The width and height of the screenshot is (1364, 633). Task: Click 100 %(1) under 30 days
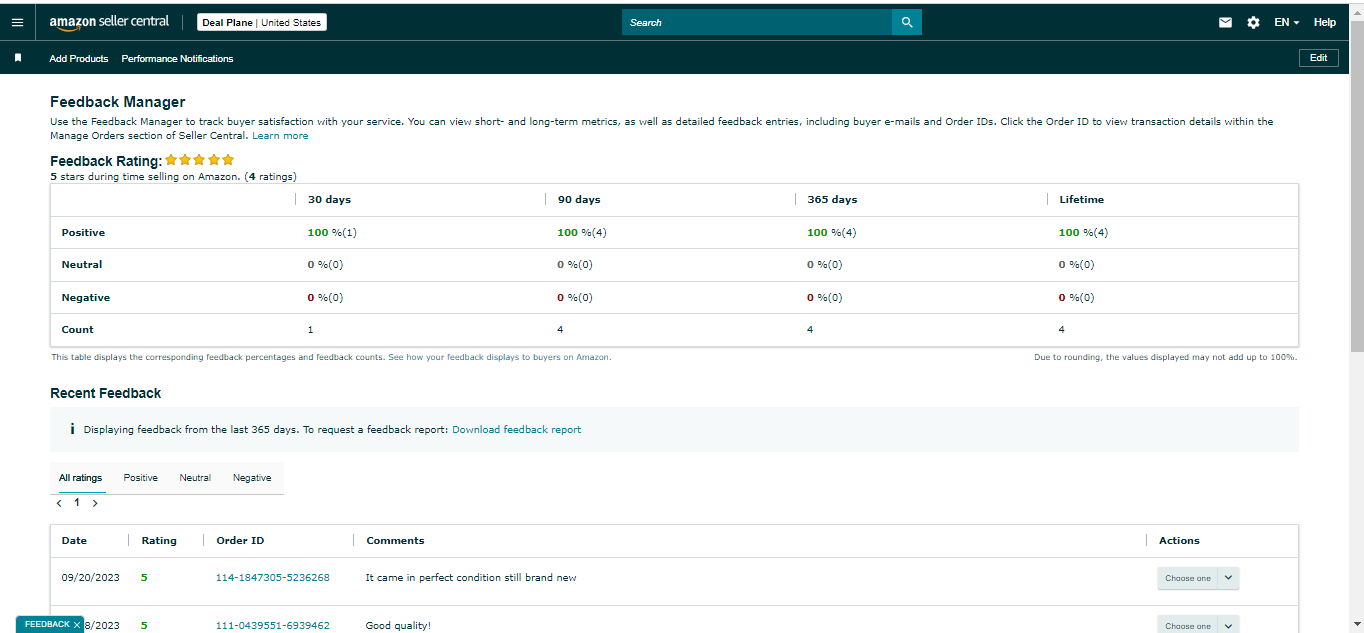(332, 232)
